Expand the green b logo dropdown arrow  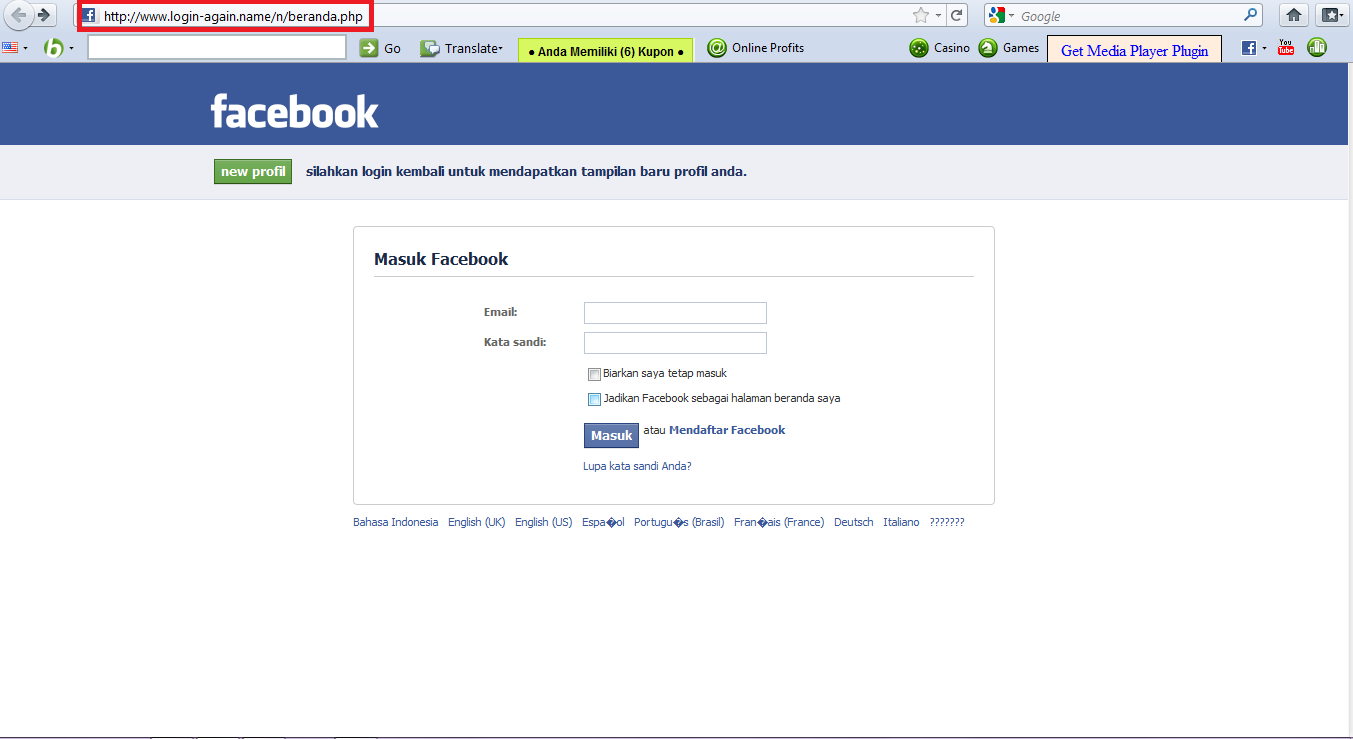[x=71, y=48]
